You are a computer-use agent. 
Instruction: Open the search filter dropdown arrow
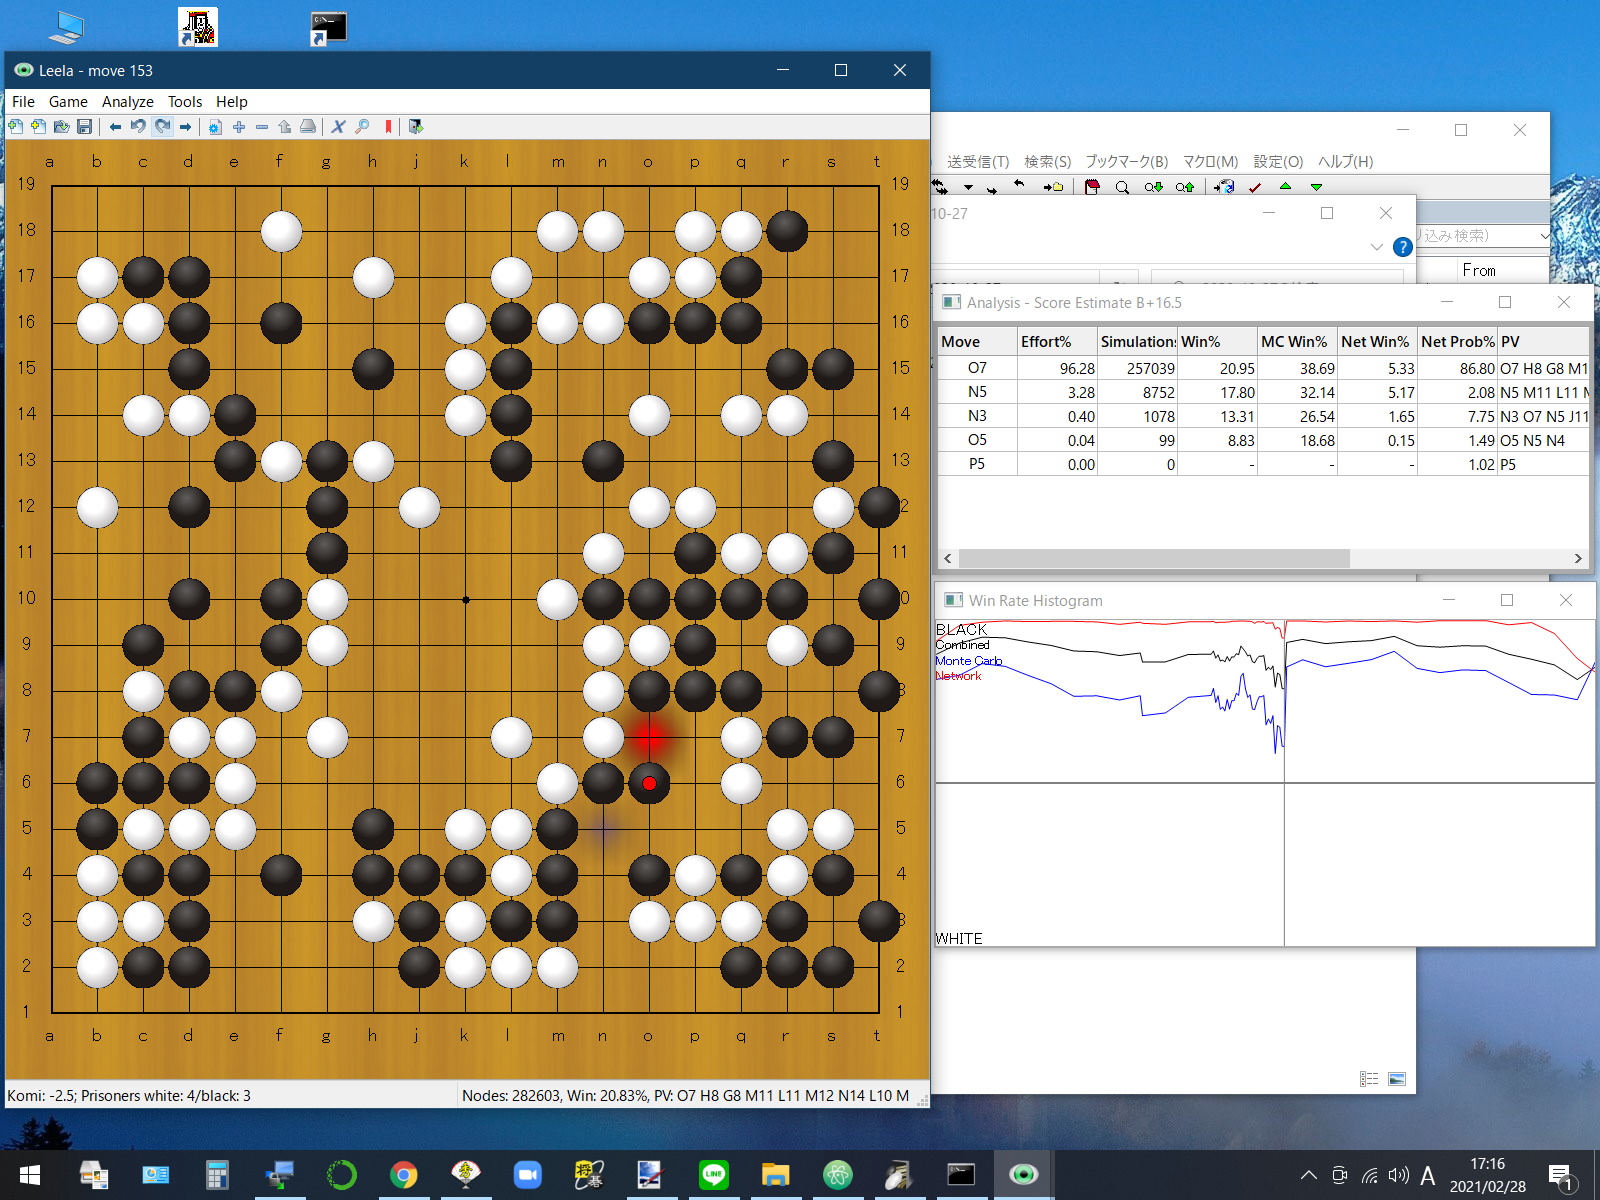click(x=1543, y=236)
